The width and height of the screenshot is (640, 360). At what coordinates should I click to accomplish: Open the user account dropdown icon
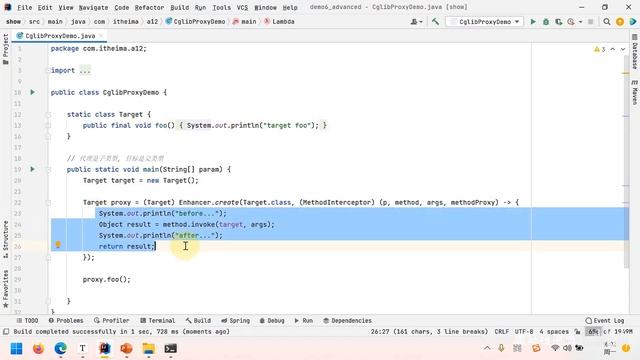point(416,22)
